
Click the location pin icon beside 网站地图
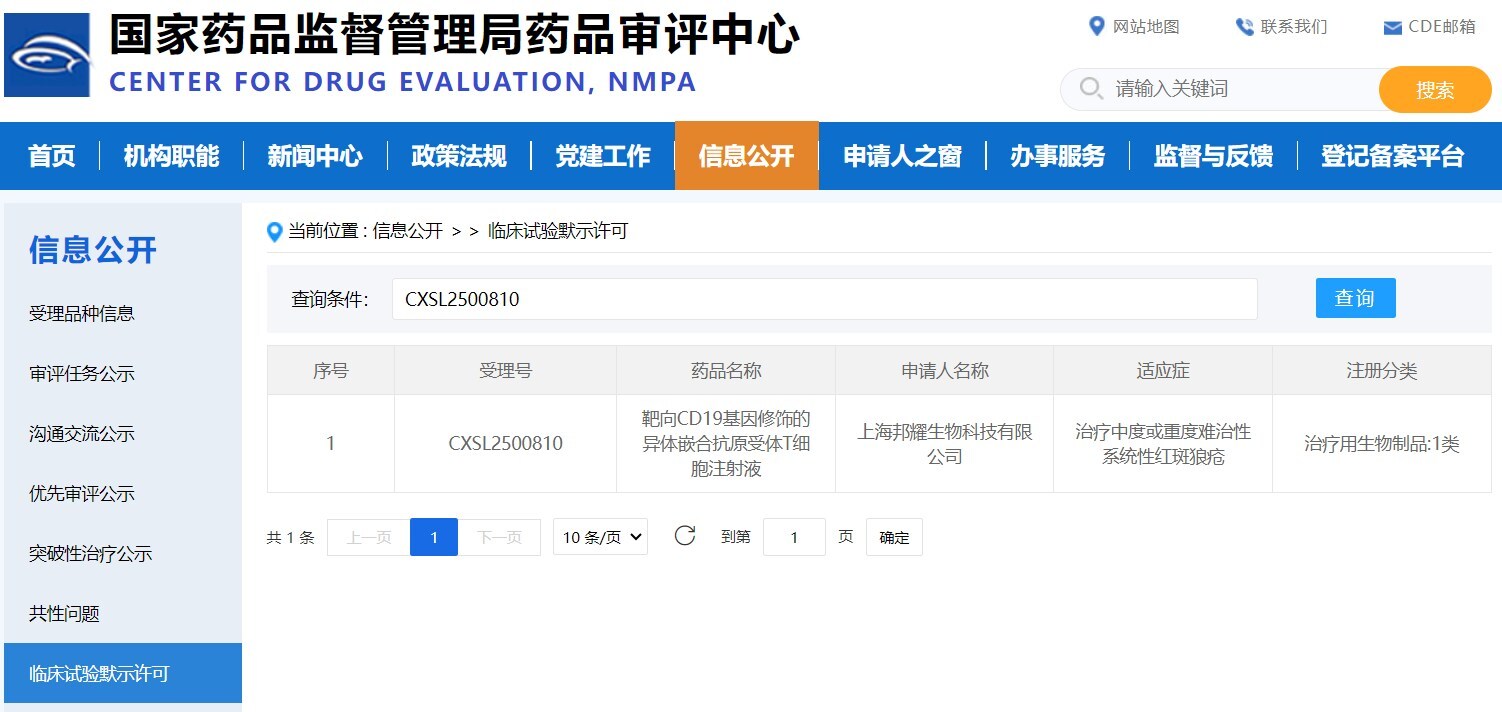(1097, 27)
